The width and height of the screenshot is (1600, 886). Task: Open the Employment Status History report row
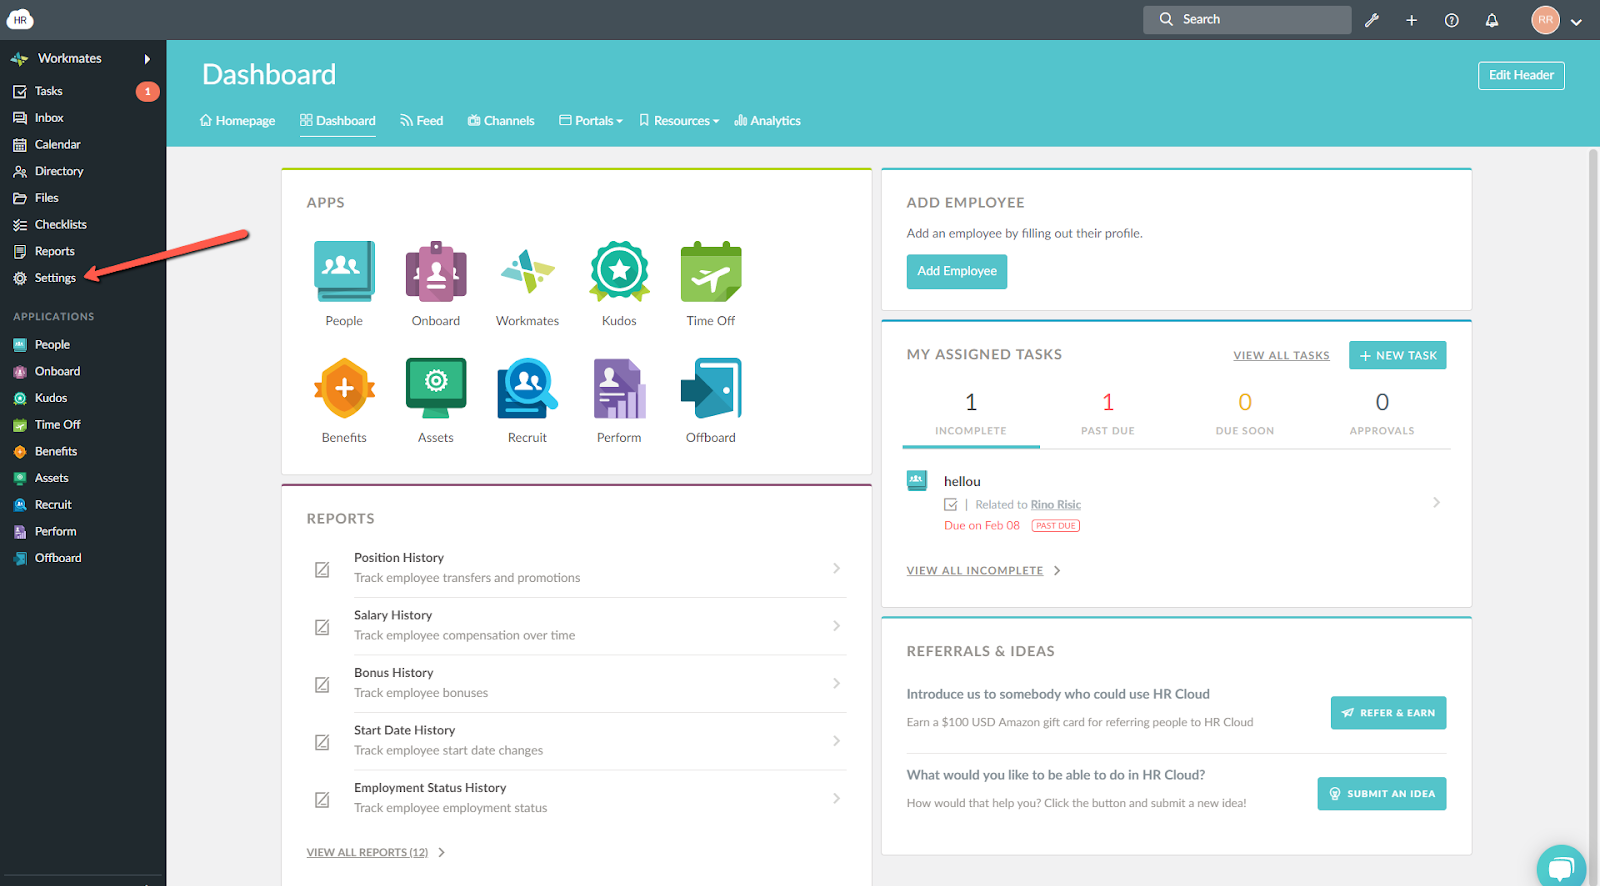(x=577, y=799)
